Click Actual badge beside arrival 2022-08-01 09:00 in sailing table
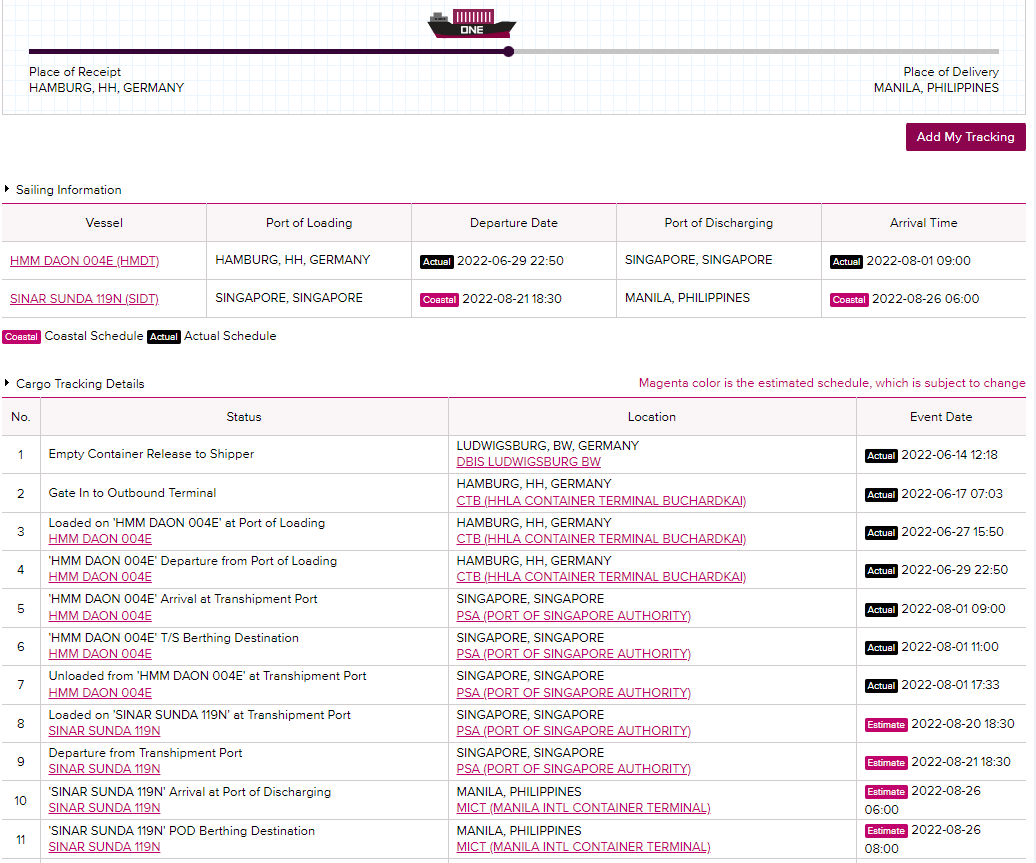The height and width of the screenshot is (863, 1036). [846, 262]
